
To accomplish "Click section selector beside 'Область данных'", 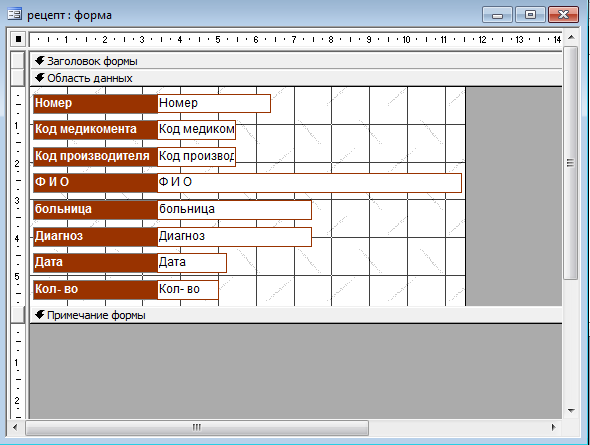I will (18, 77).
